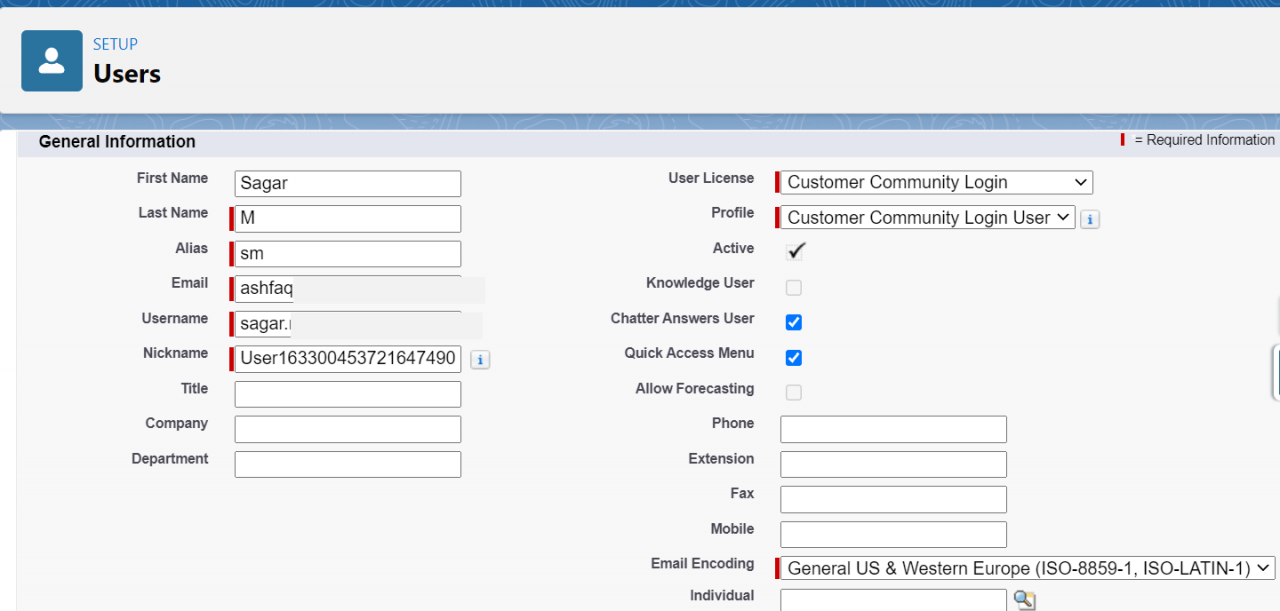
Task: Open the Profile info tooltip icon
Action: tap(1089, 218)
